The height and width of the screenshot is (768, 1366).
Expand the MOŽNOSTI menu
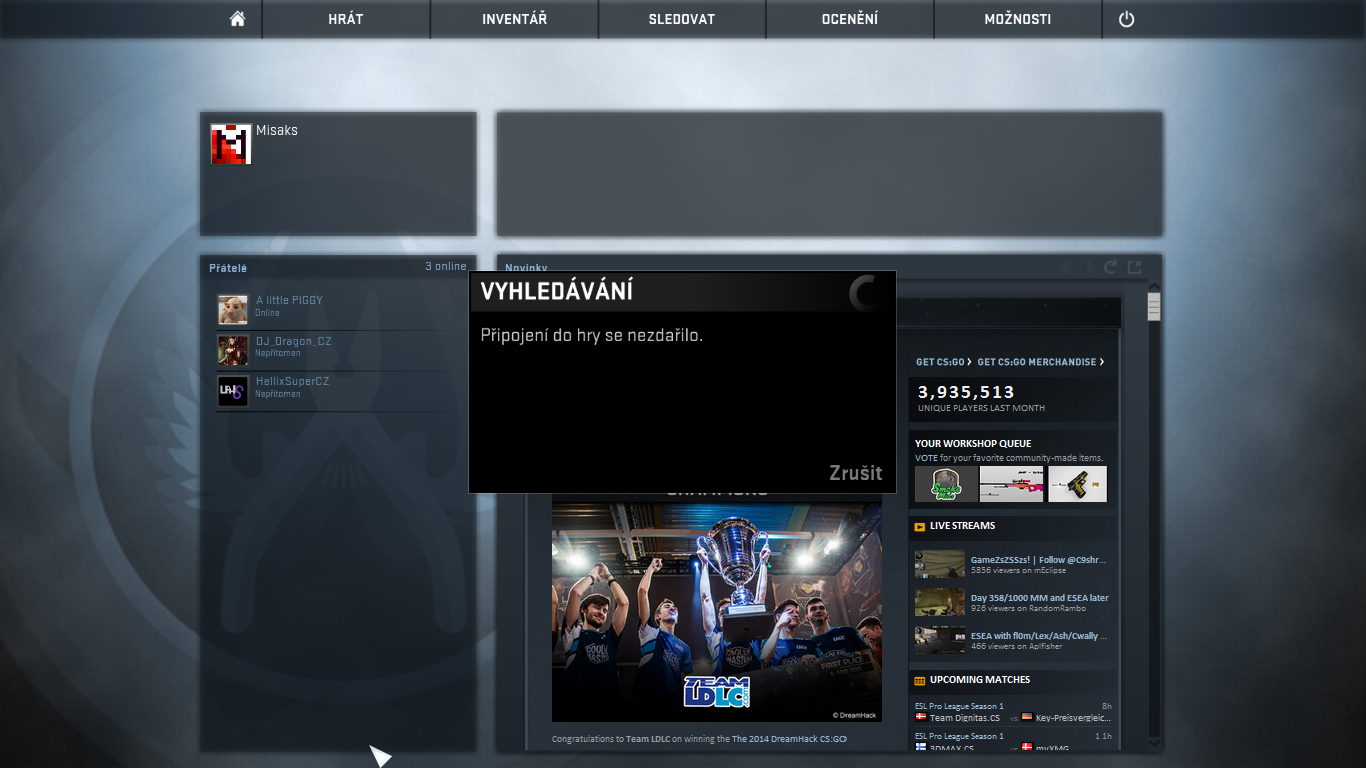pyautogui.click(x=1017, y=19)
